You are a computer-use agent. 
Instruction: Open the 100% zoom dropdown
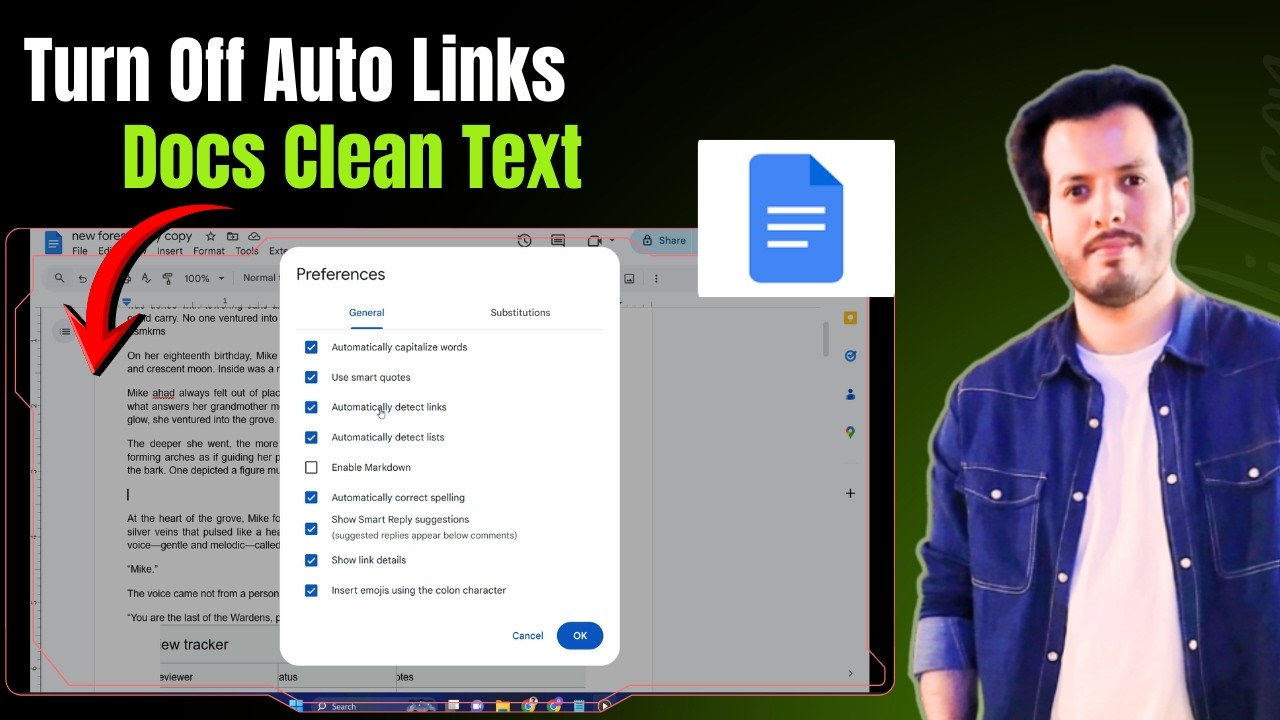[x=204, y=278]
